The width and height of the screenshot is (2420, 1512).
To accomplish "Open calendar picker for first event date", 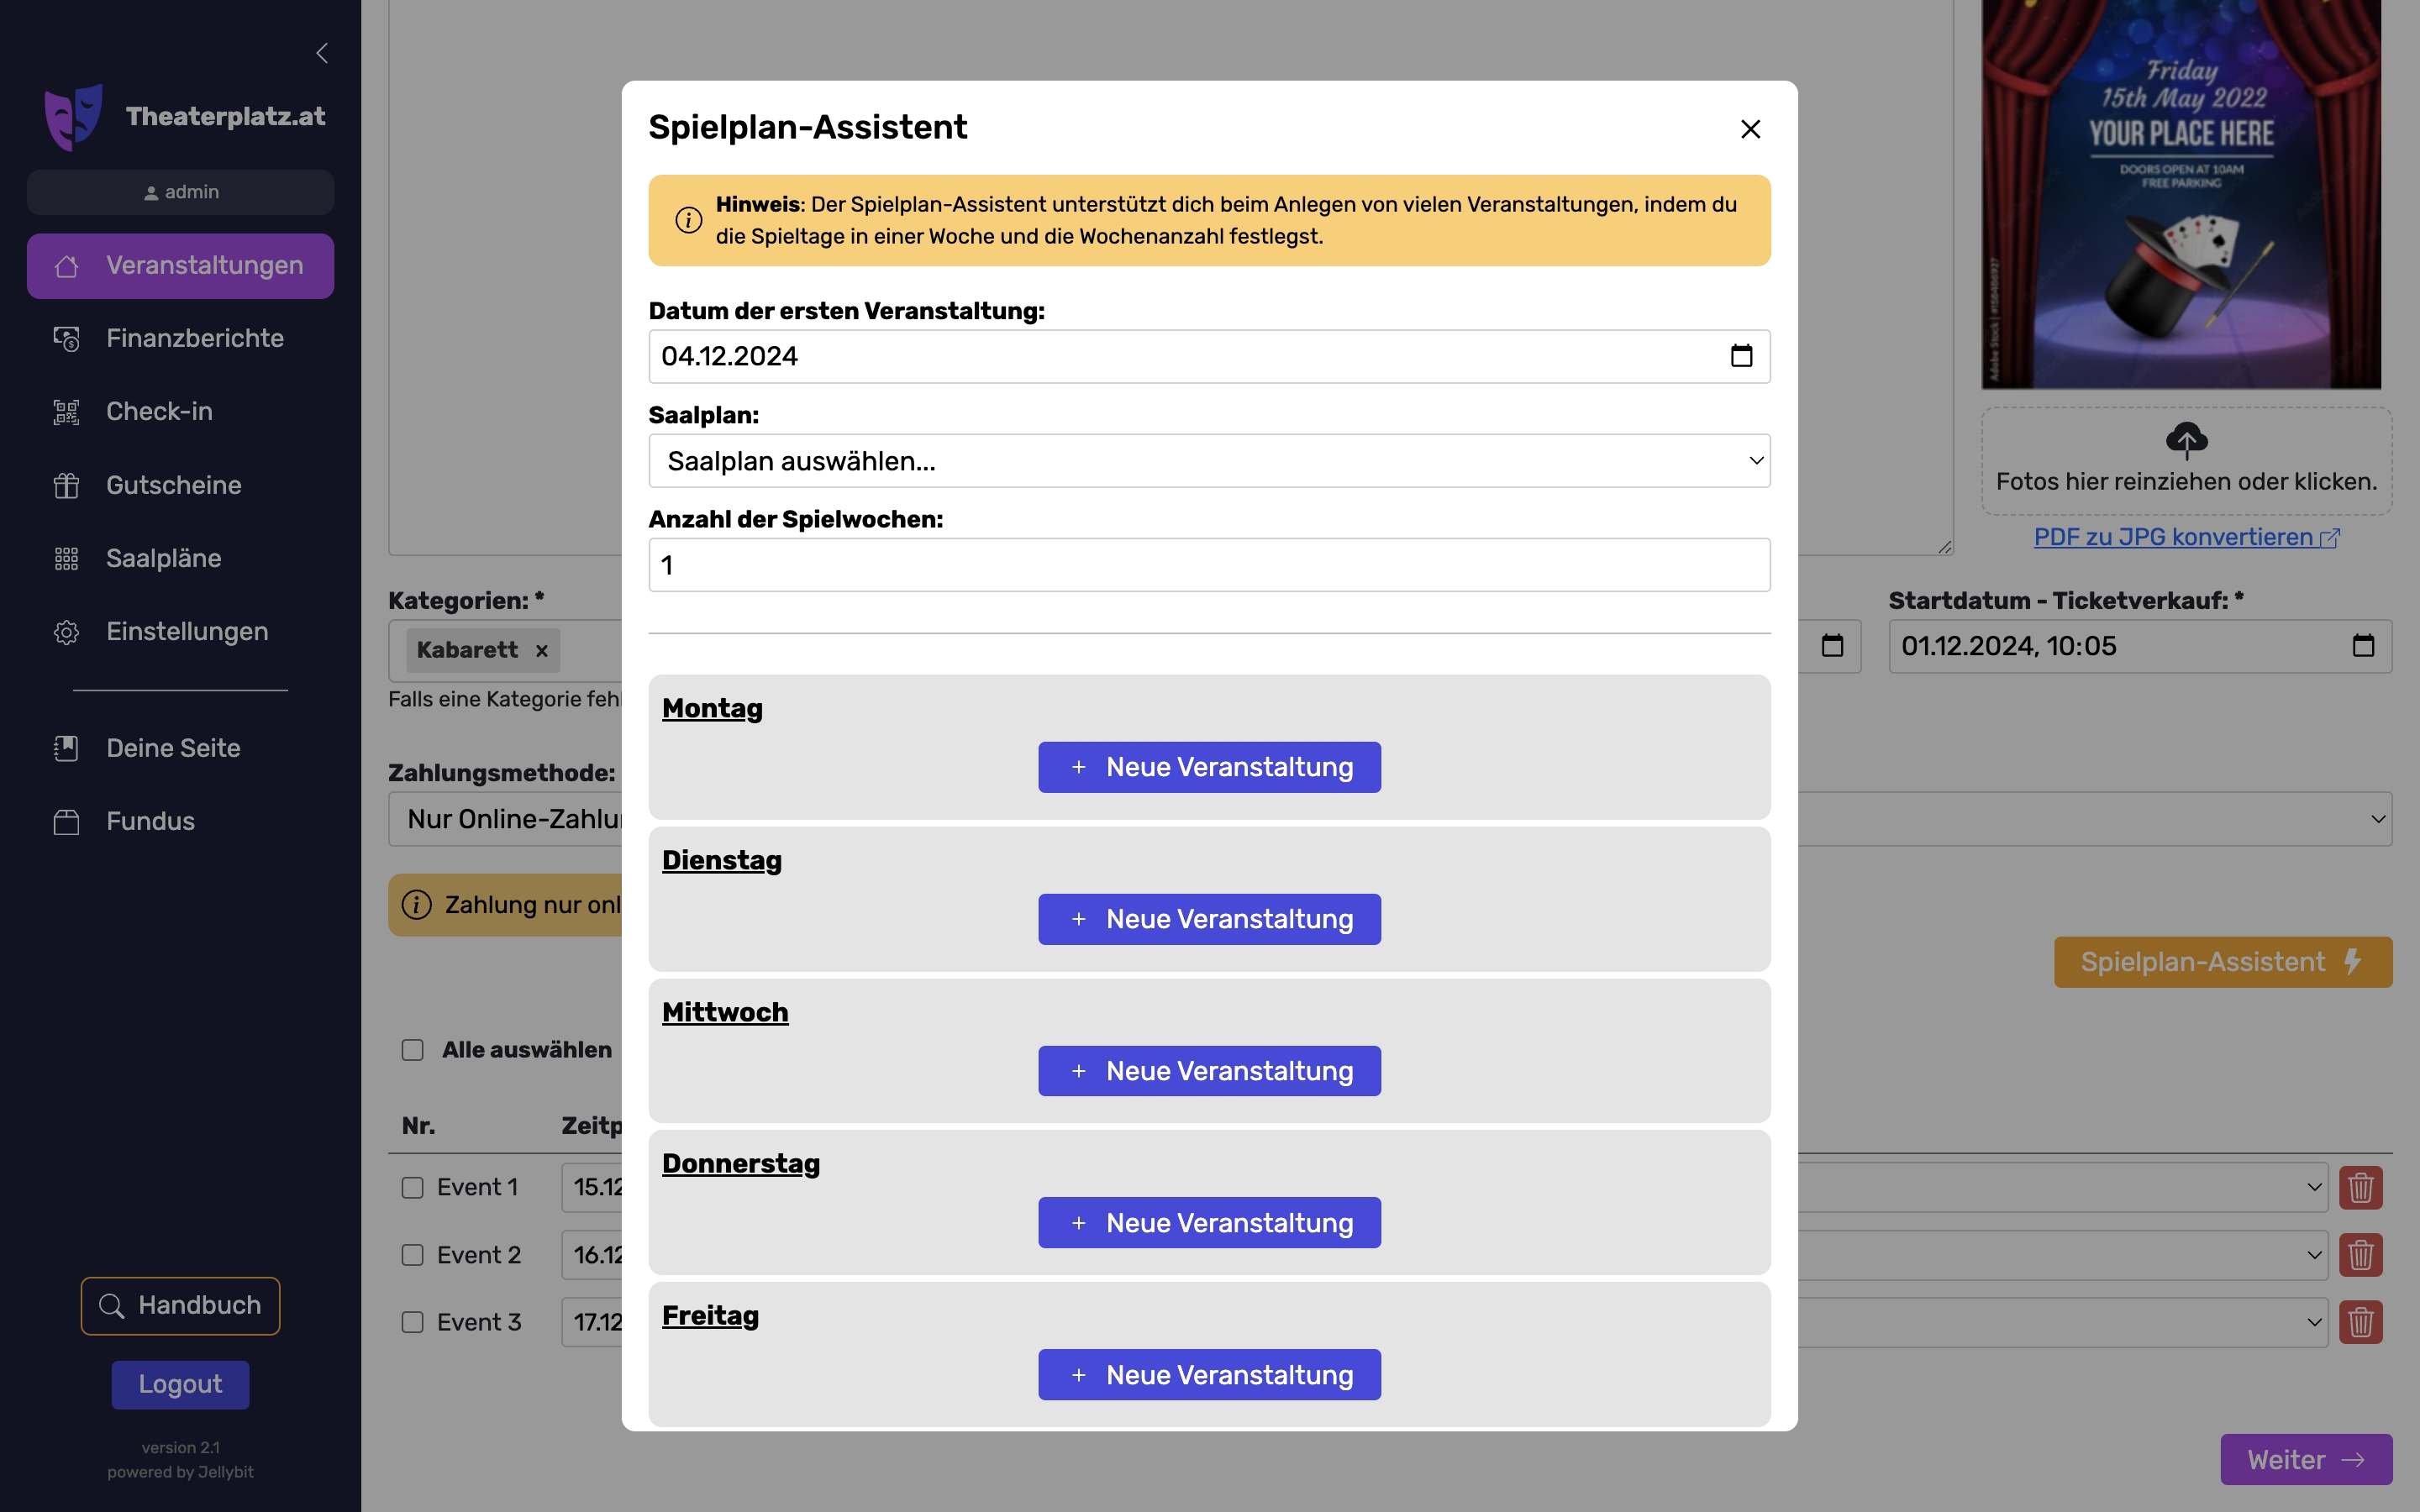I will (1741, 356).
